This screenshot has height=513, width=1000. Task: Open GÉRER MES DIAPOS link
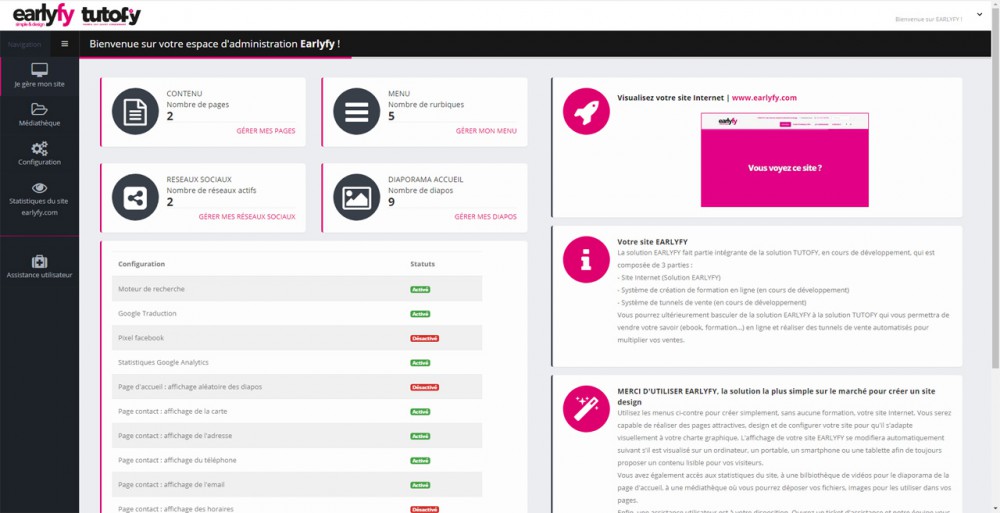485,217
